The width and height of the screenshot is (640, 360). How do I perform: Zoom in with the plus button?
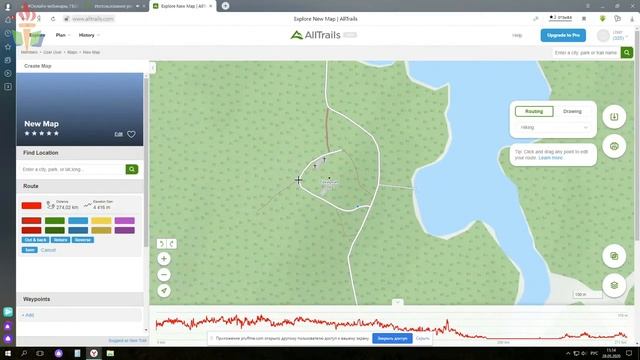tap(164, 258)
